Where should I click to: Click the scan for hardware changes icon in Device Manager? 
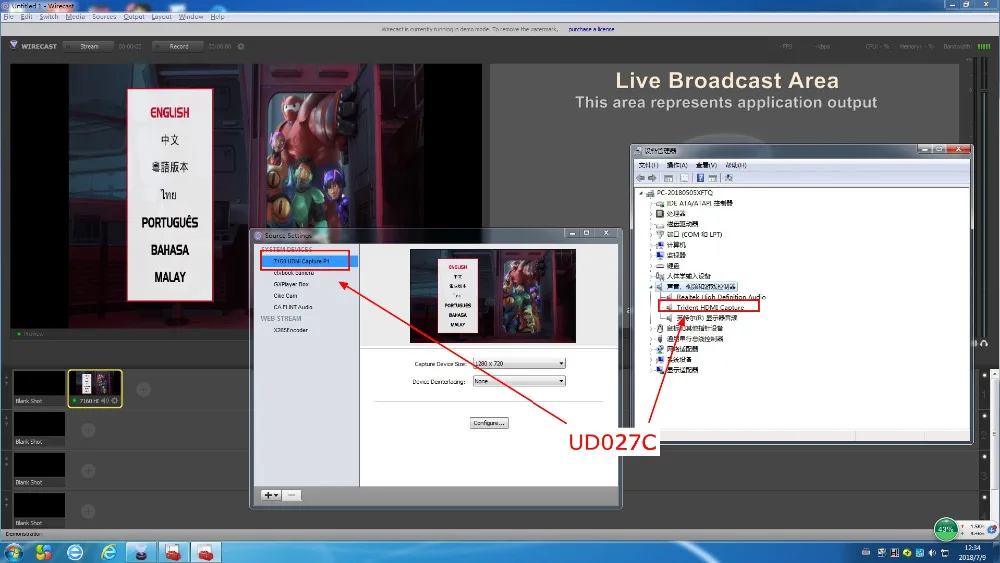click(728, 178)
